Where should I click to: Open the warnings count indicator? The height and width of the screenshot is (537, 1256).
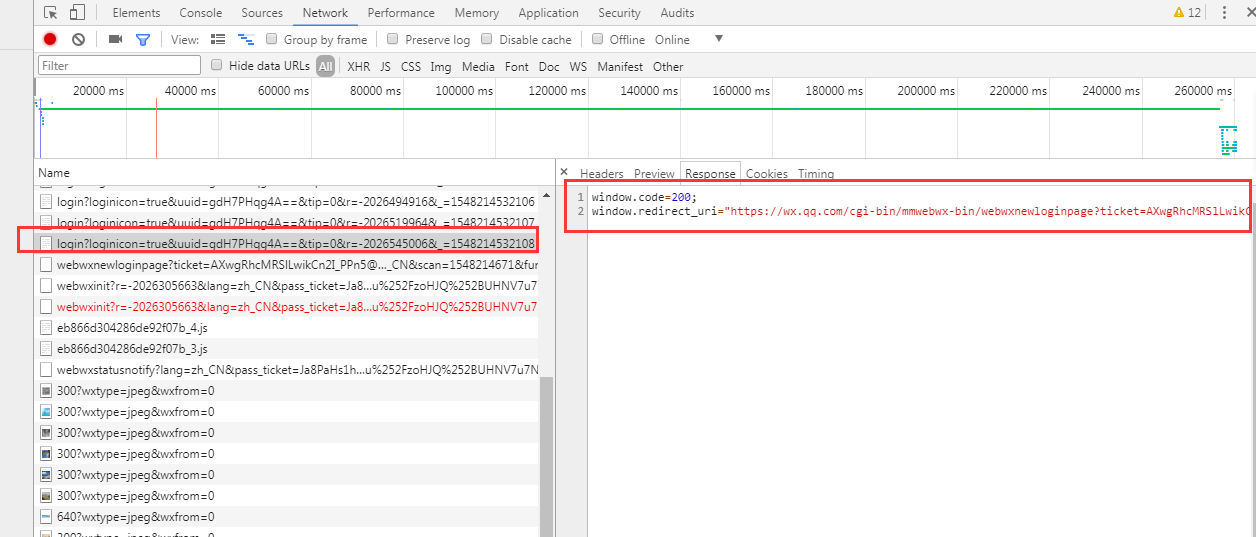[x=1188, y=13]
